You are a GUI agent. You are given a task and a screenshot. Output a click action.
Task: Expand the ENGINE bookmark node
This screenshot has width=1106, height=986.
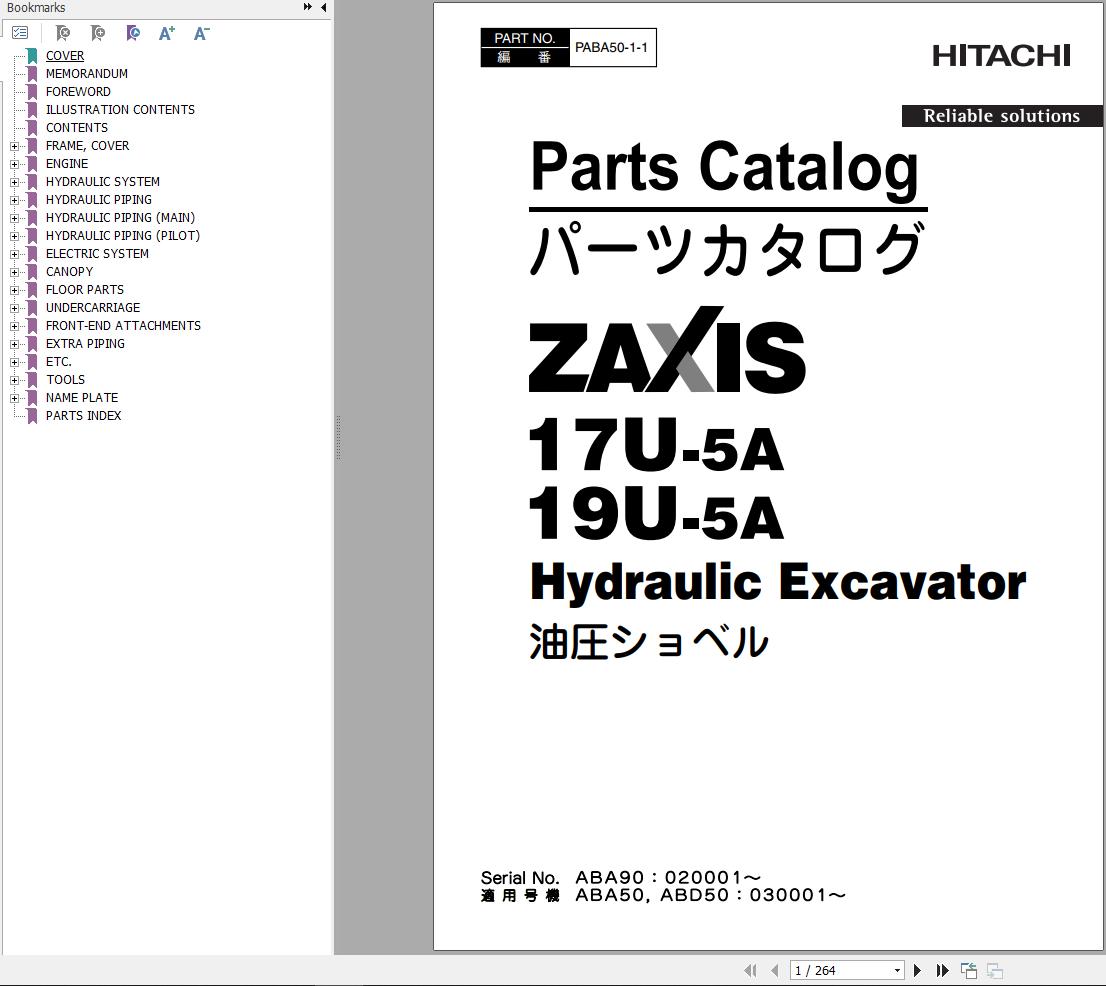14,164
